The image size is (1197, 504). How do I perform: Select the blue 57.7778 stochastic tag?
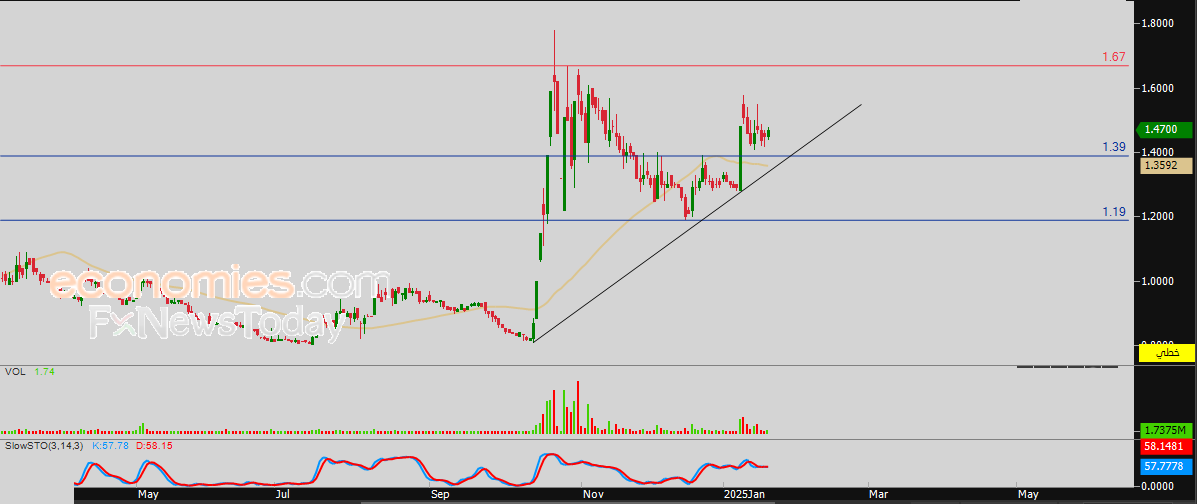pos(1165,466)
